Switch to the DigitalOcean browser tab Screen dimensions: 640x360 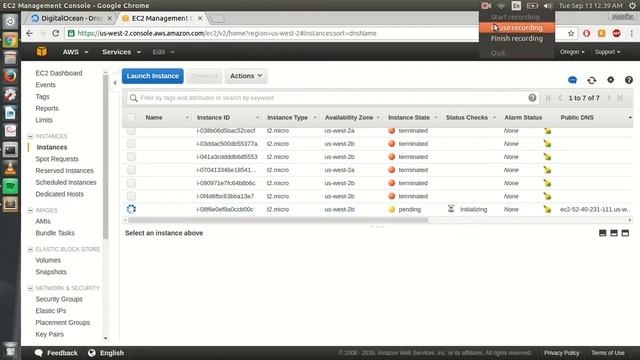point(72,18)
